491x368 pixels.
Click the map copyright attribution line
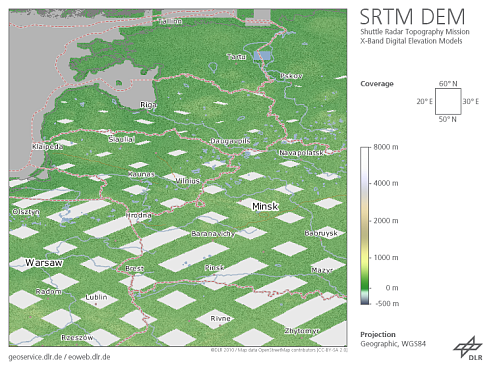279,350
